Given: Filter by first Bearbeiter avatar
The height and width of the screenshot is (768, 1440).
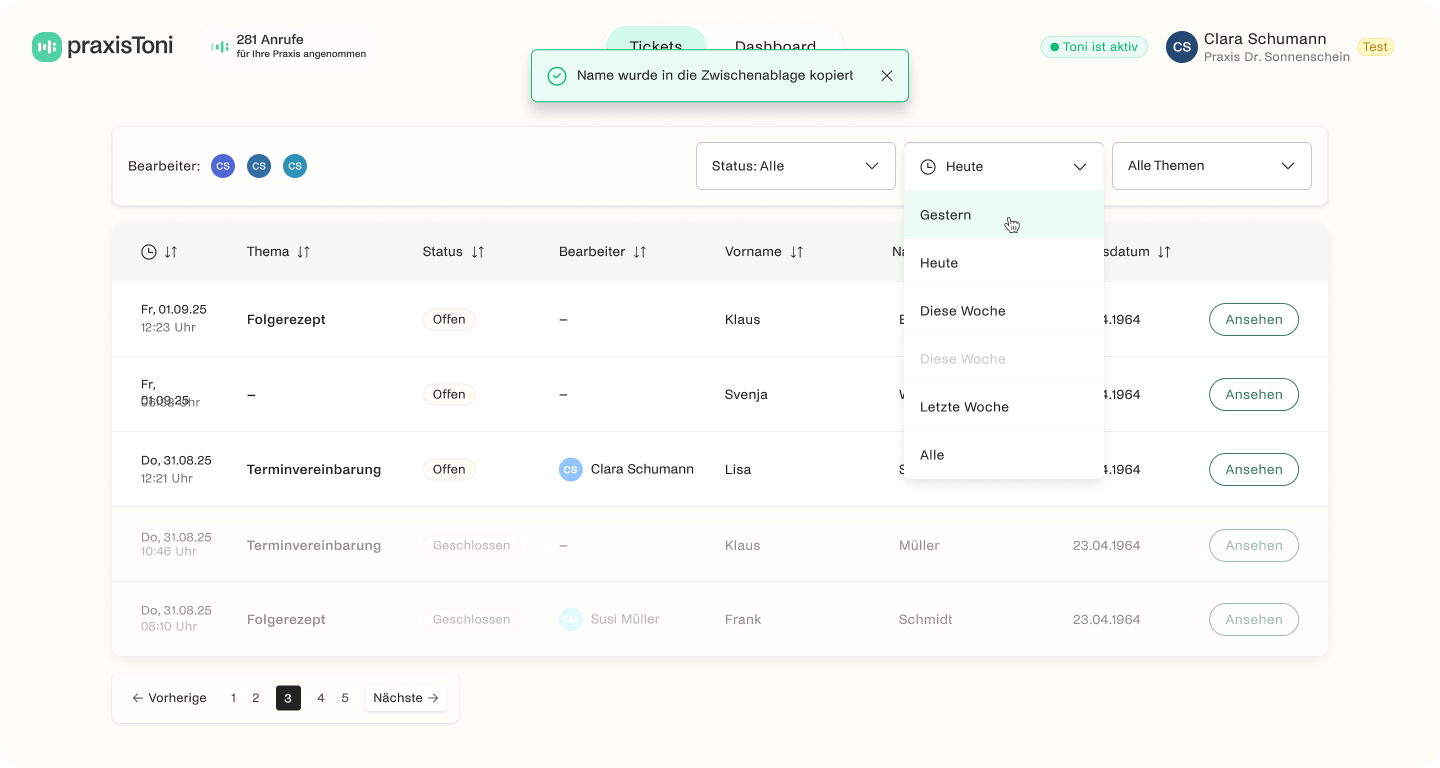Looking at the screenshot, I should point(223,166).
